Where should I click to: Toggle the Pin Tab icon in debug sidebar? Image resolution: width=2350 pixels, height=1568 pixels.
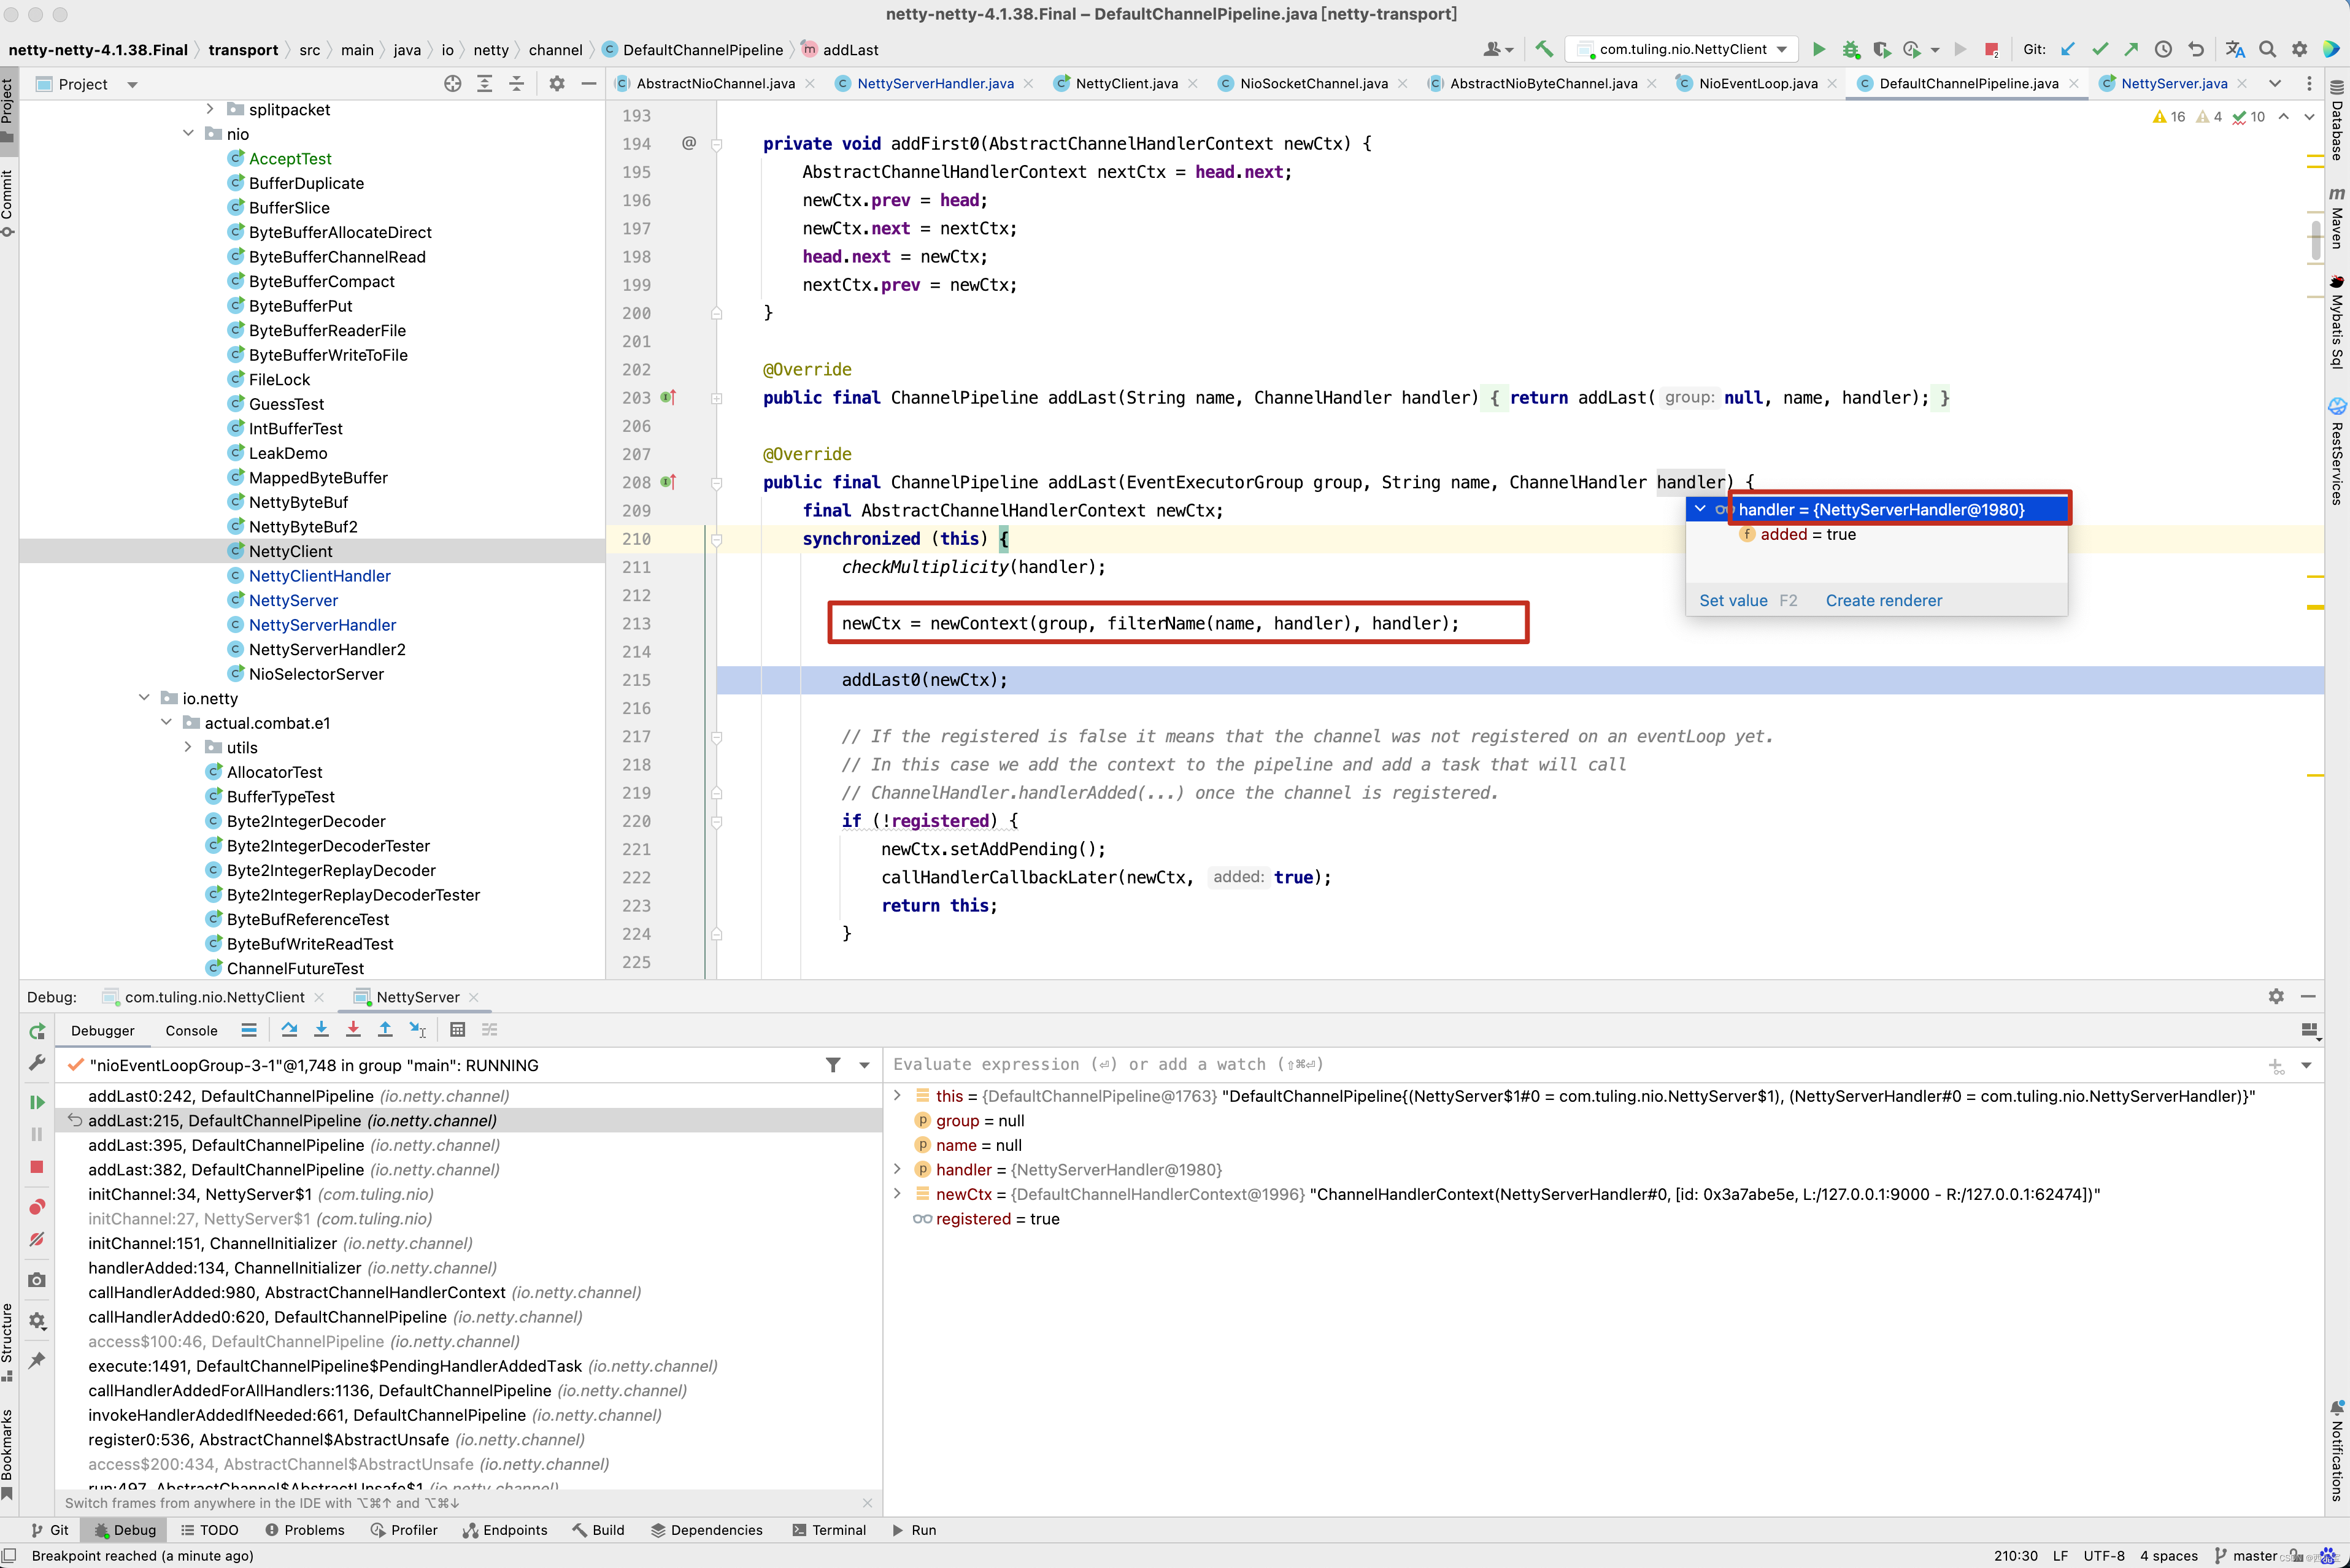(x=37, y=1360)
